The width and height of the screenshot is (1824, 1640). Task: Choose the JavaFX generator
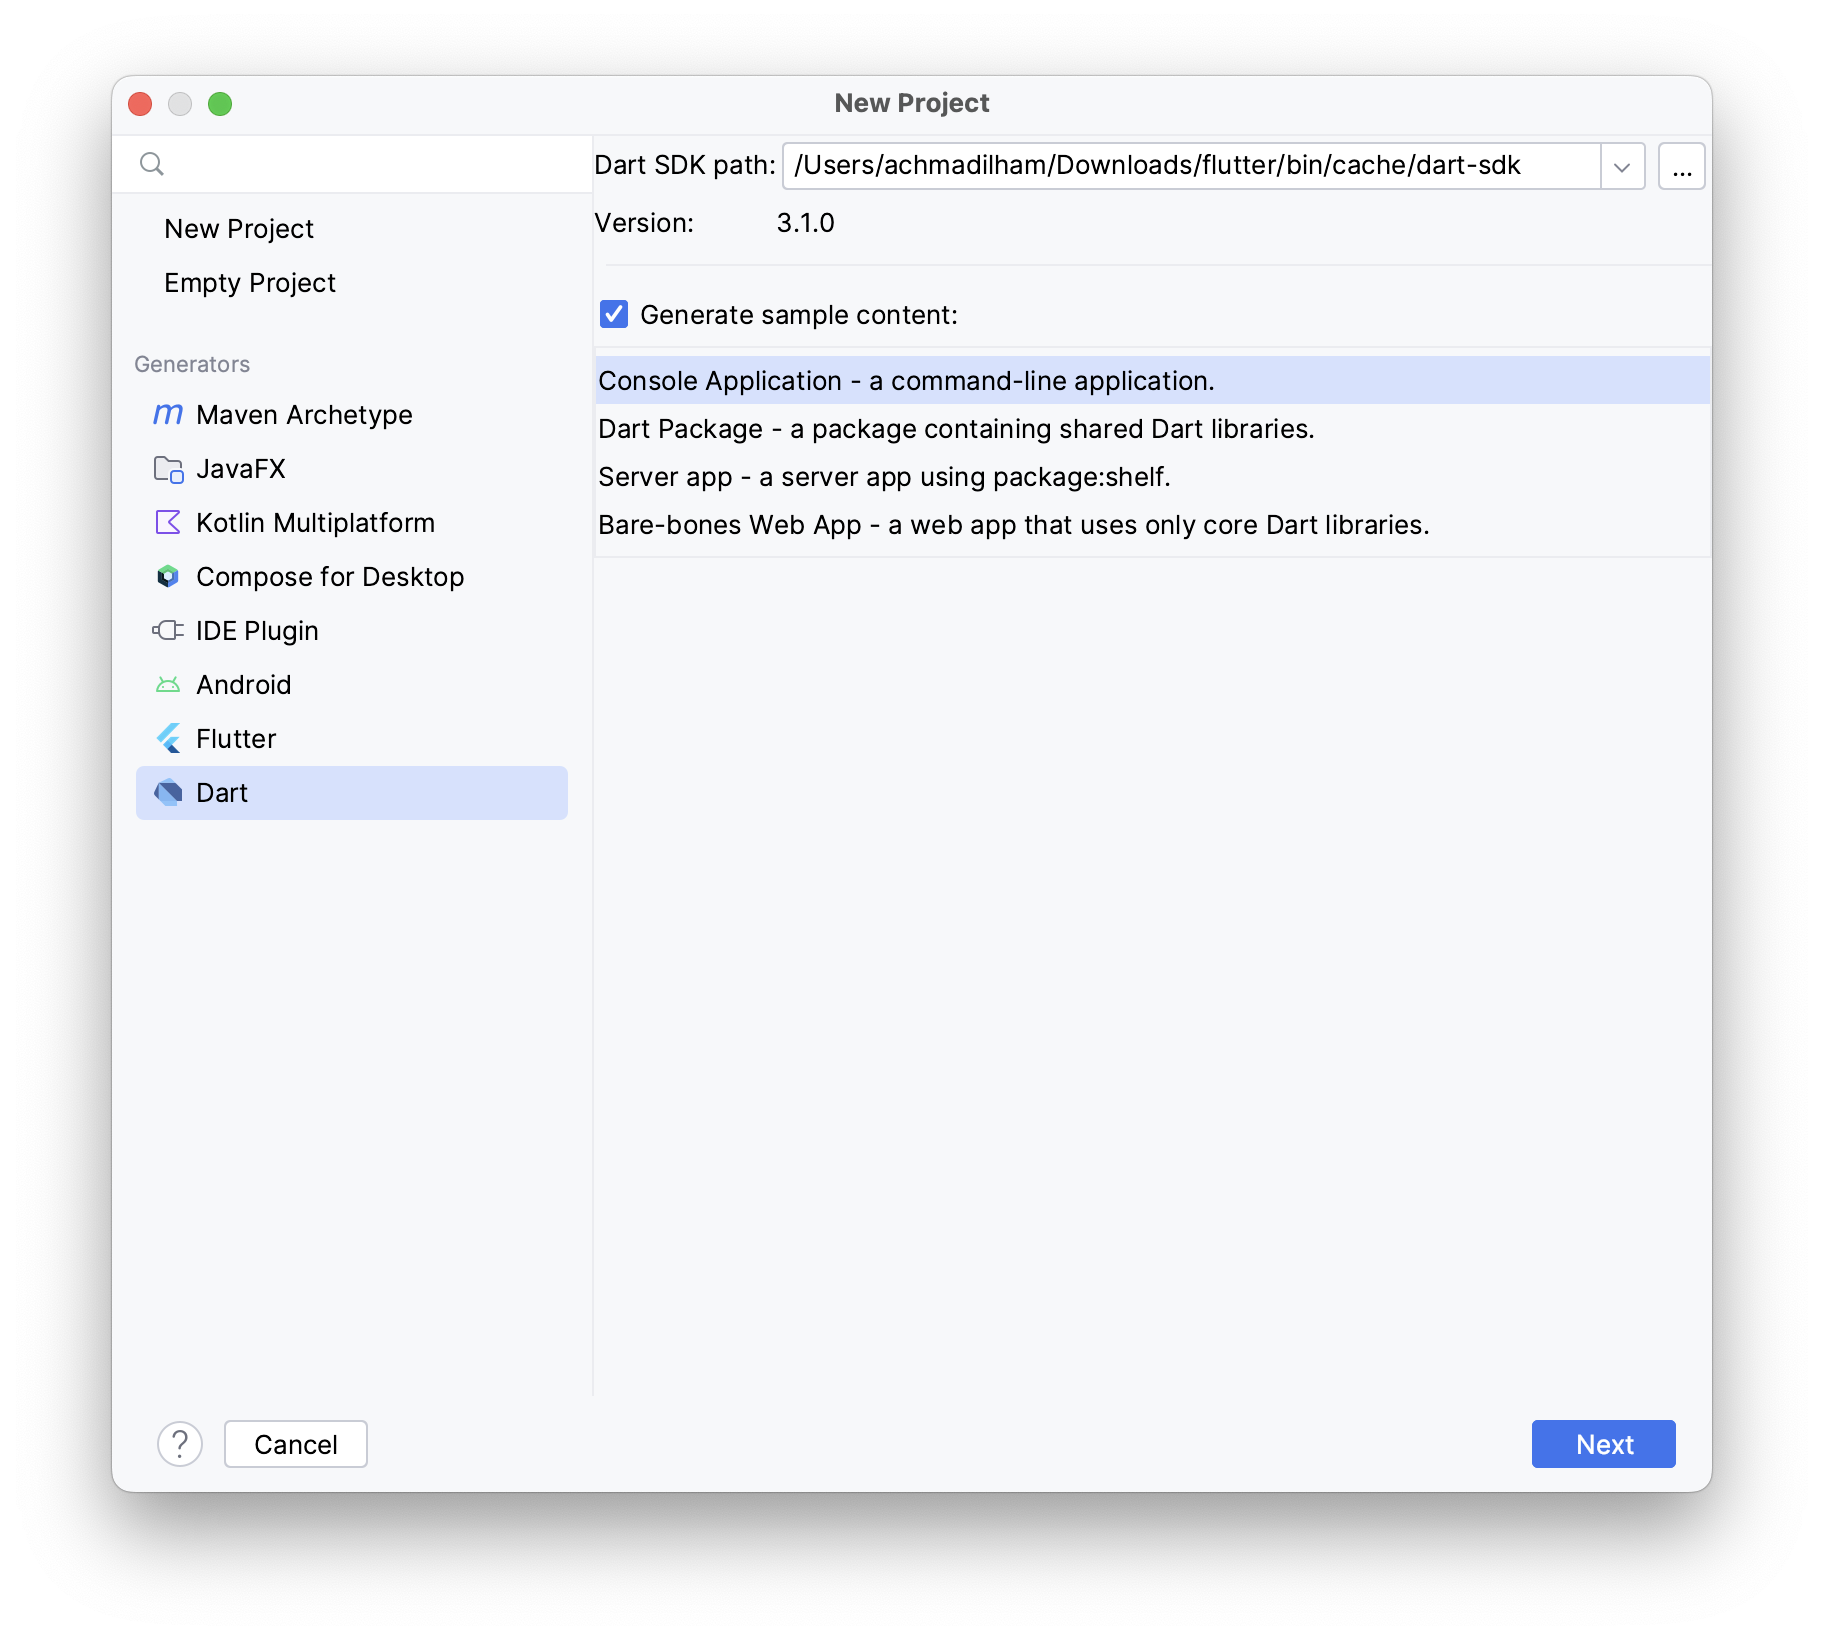(352, 468)
